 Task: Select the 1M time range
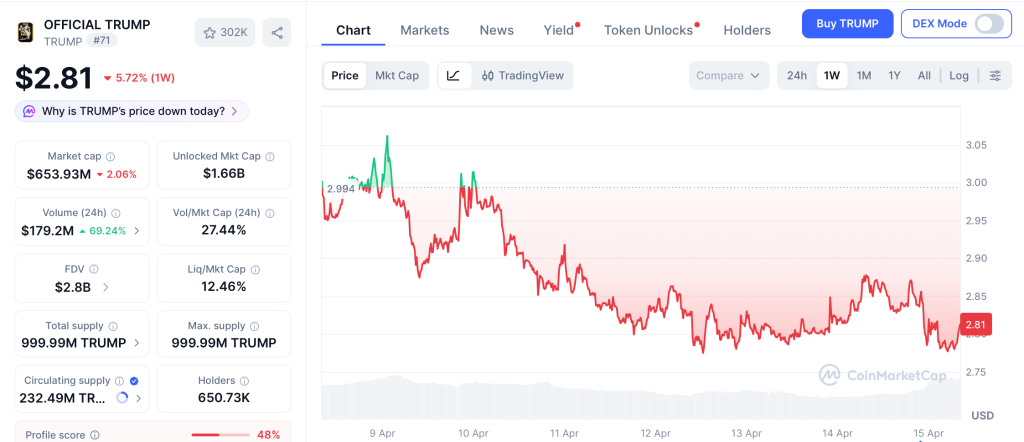pos(864,75)
